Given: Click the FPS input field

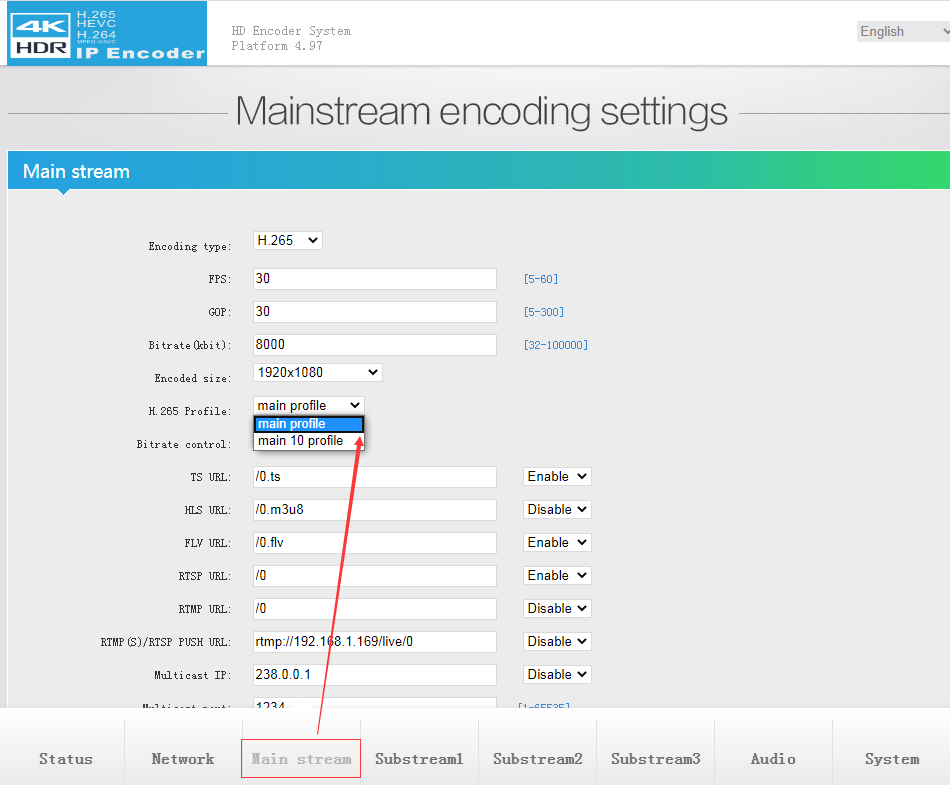Looking at the screenshot, I should click(x=375, y=279).
